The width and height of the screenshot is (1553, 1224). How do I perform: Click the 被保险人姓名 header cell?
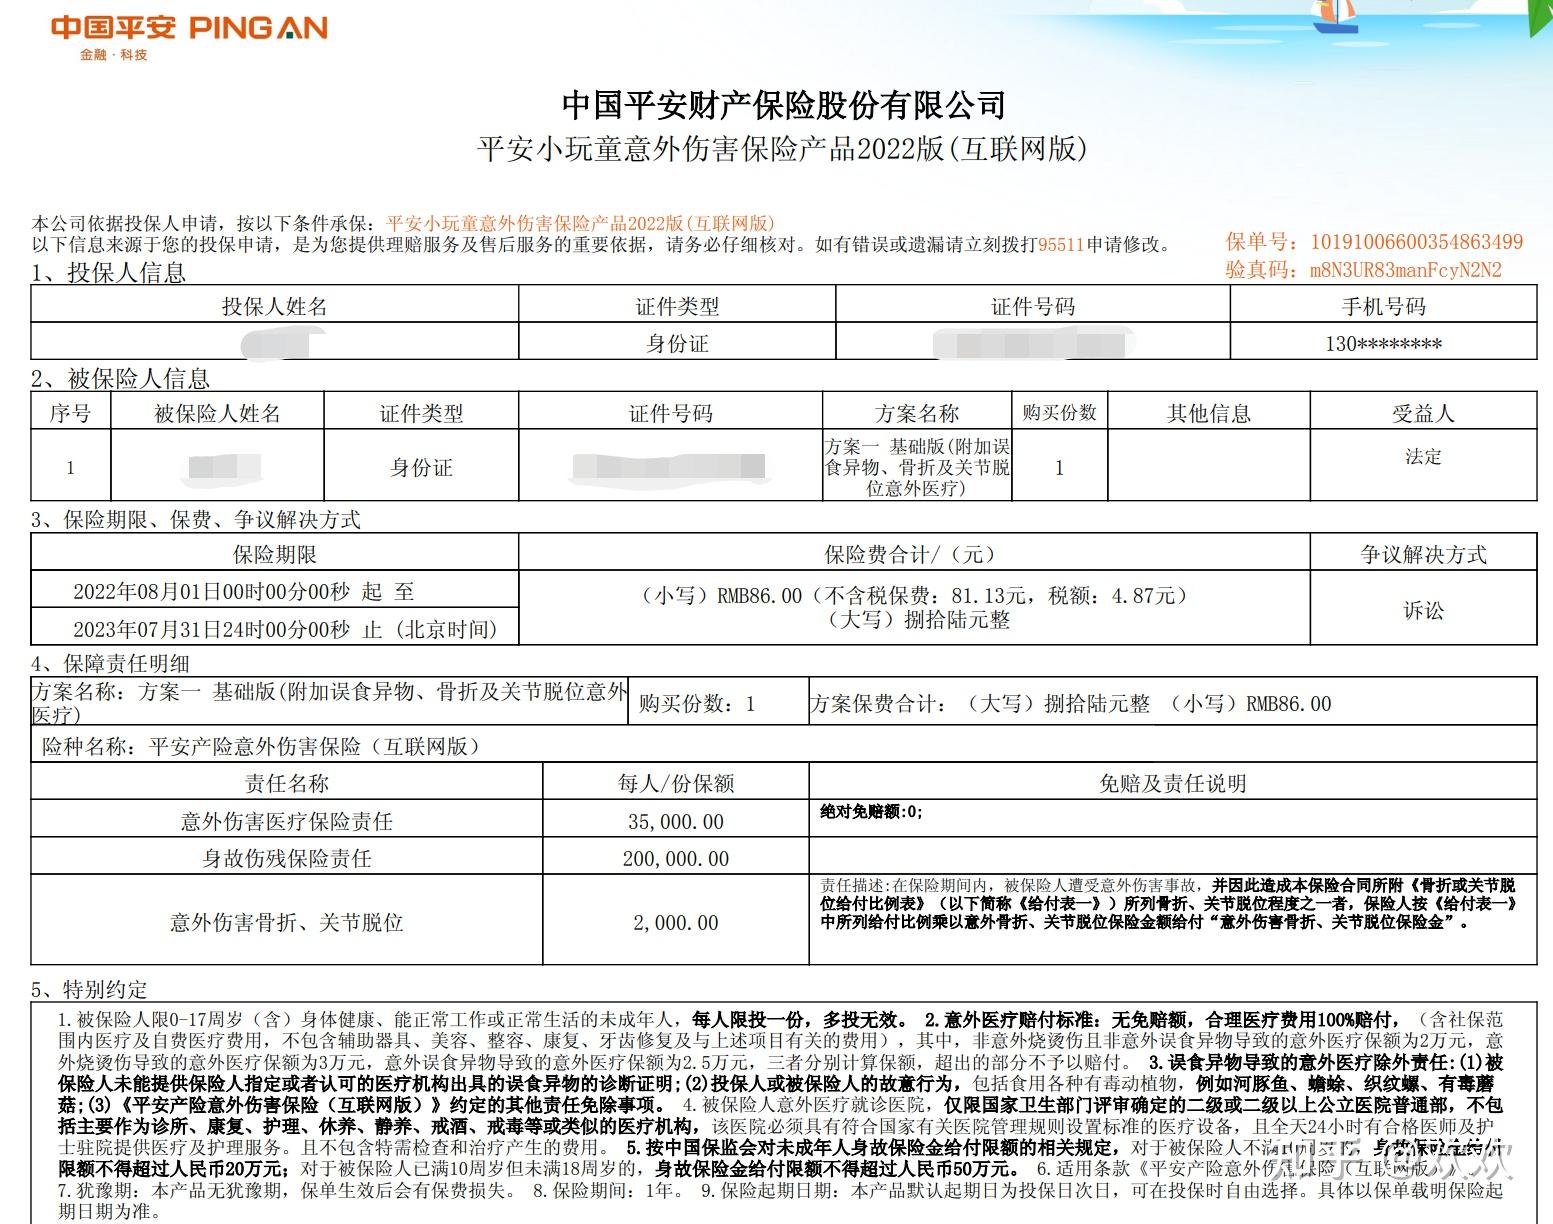pos(217,413)
